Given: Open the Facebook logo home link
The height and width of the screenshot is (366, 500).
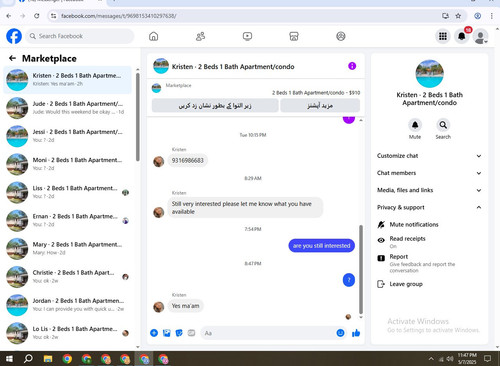Looking at the screenshot, I should click(14, 36).
